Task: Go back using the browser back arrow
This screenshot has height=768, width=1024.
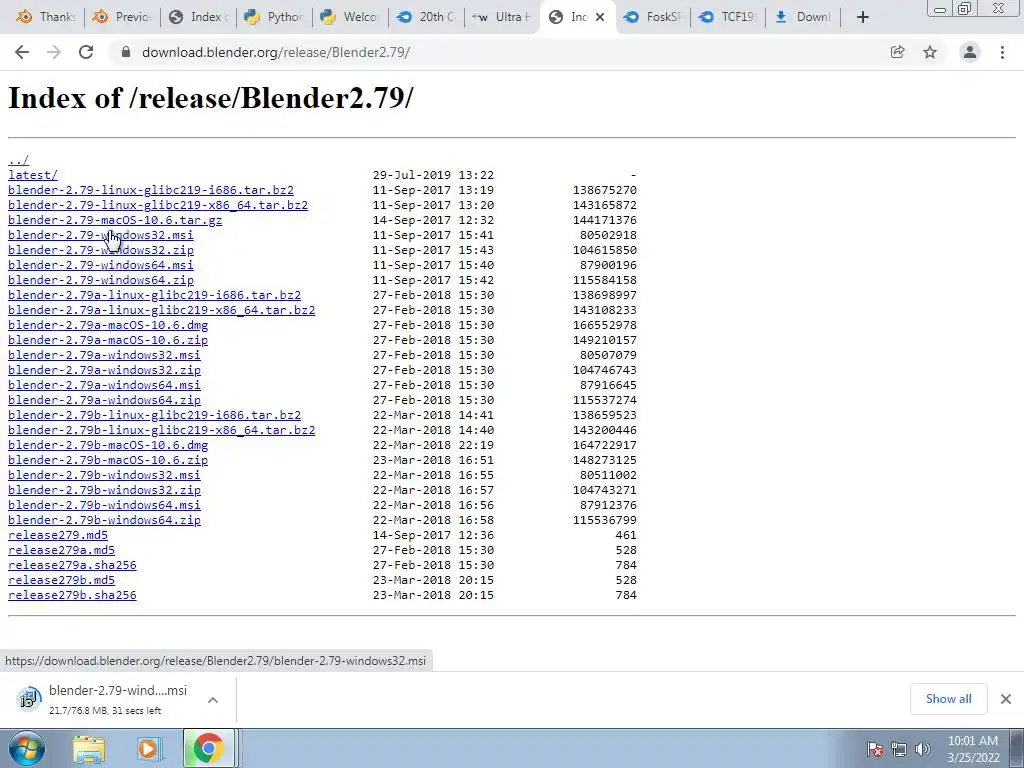Action: pos(22,52)
